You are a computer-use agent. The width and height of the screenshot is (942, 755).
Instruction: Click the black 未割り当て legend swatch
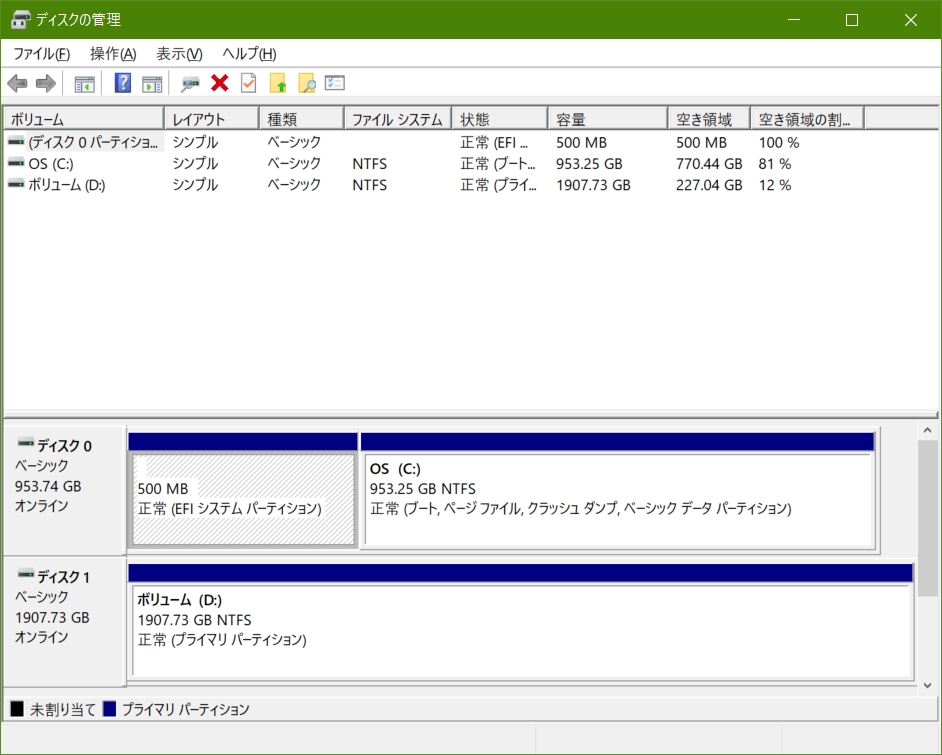[17, 709]
